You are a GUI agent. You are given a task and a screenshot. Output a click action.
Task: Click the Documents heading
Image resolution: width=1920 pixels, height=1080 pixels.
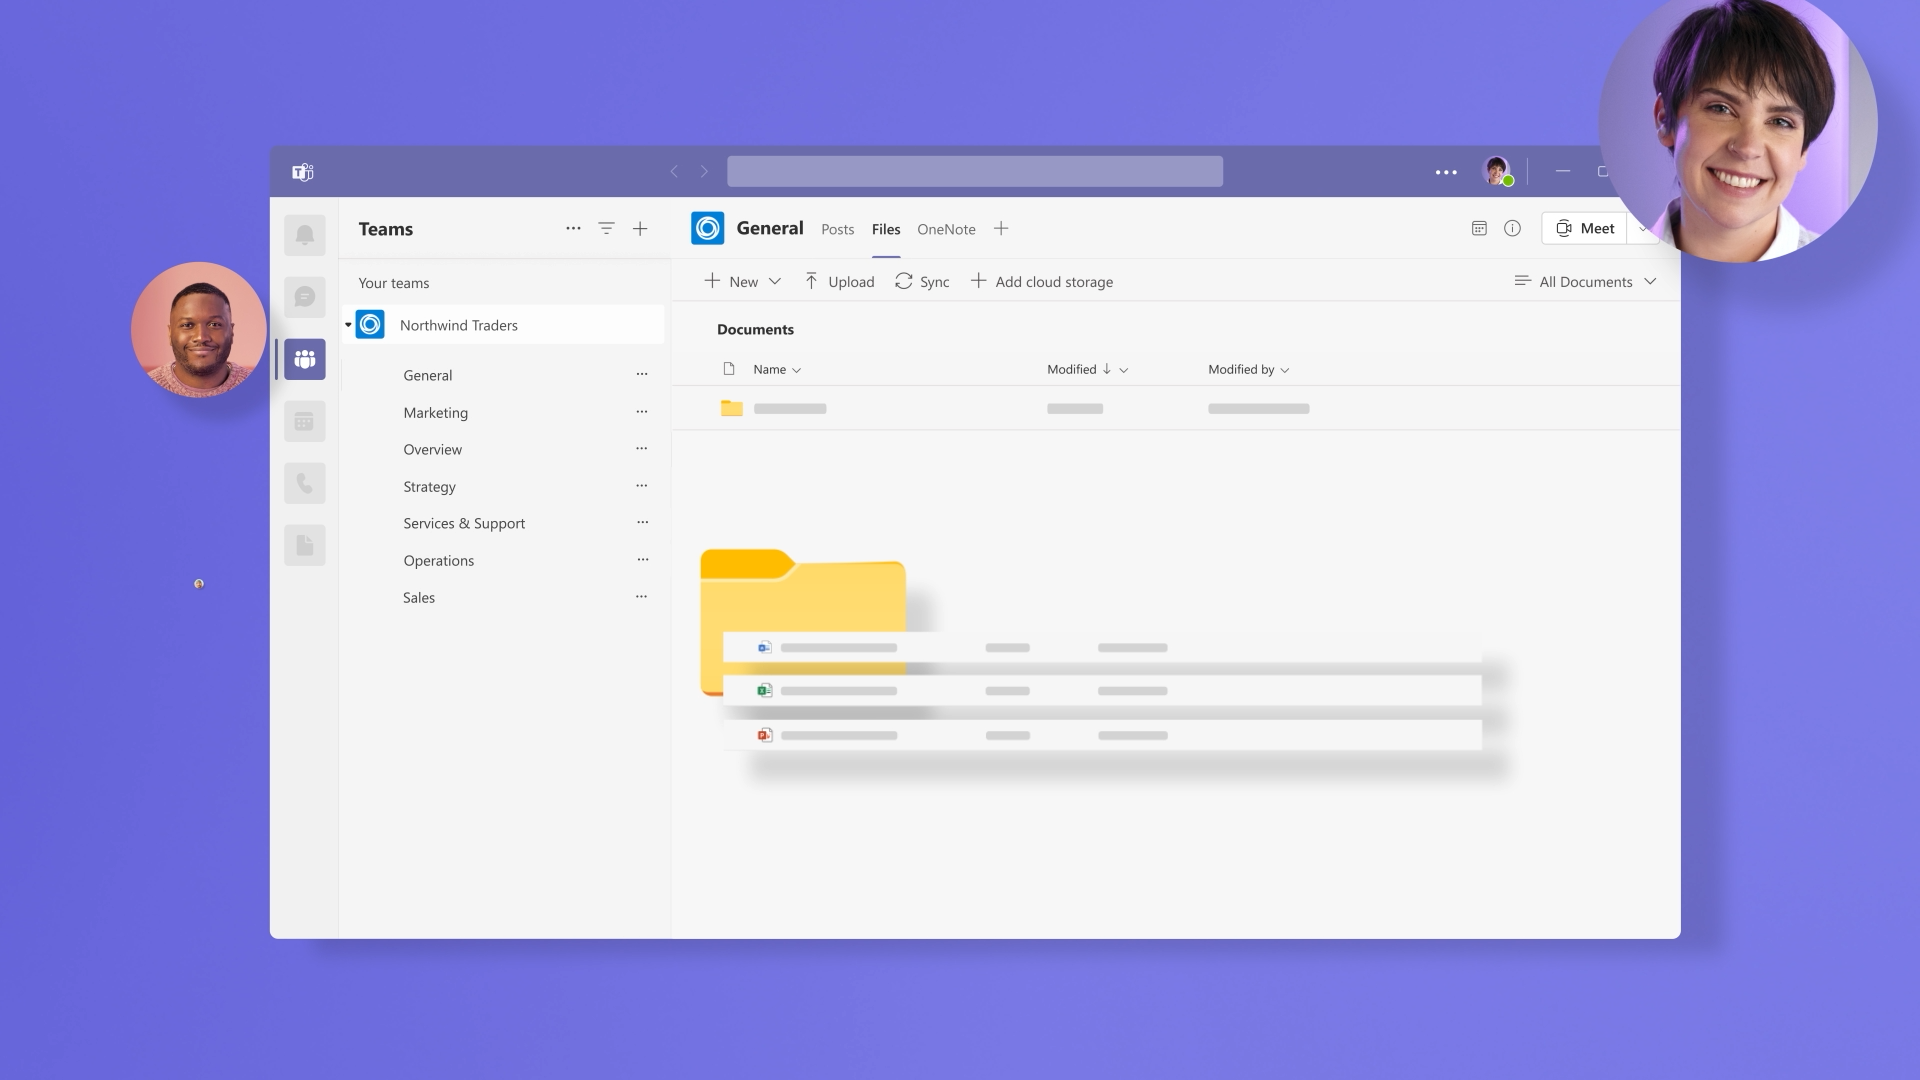tap(755, 329)
